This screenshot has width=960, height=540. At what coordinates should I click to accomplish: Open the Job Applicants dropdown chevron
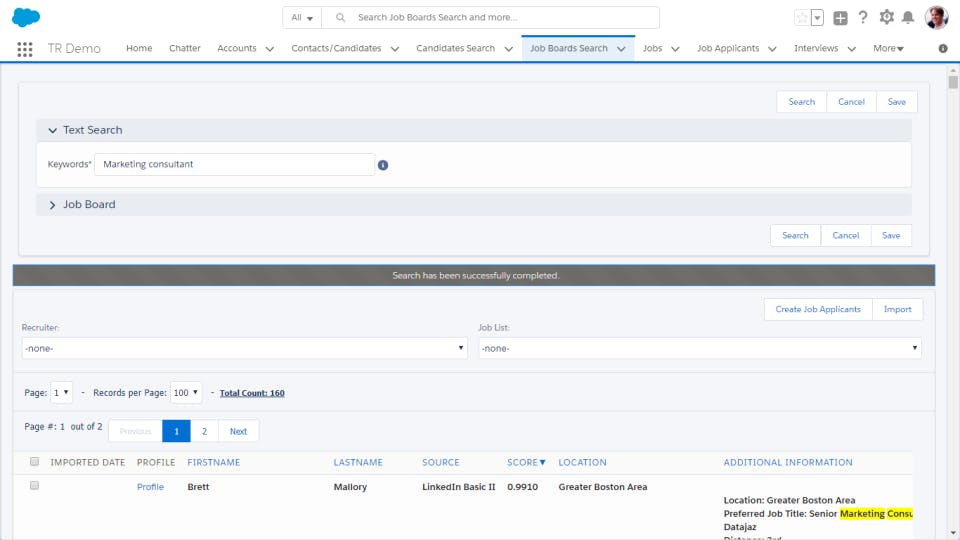point(772,48)
